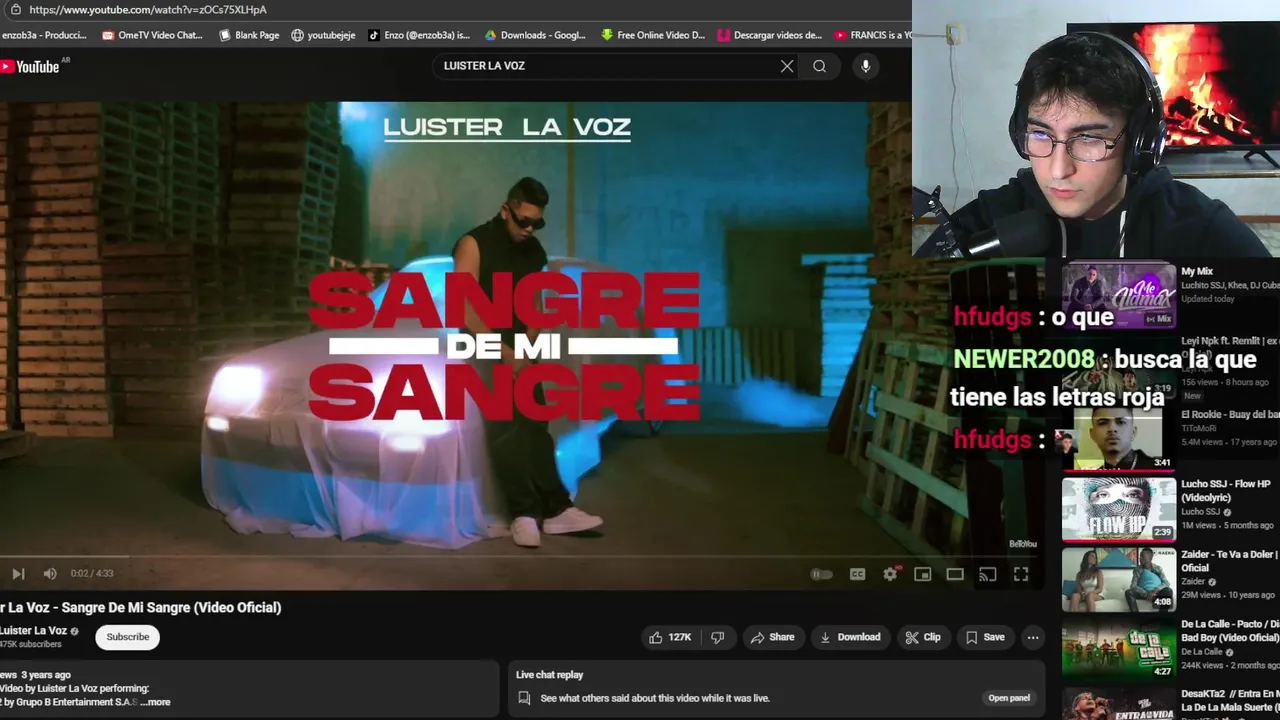The width and height of the screenshot is (1280, 720).
Task: Open DesaKTa2 // Entra En M... thumbnail
Action: point(1119,704)
